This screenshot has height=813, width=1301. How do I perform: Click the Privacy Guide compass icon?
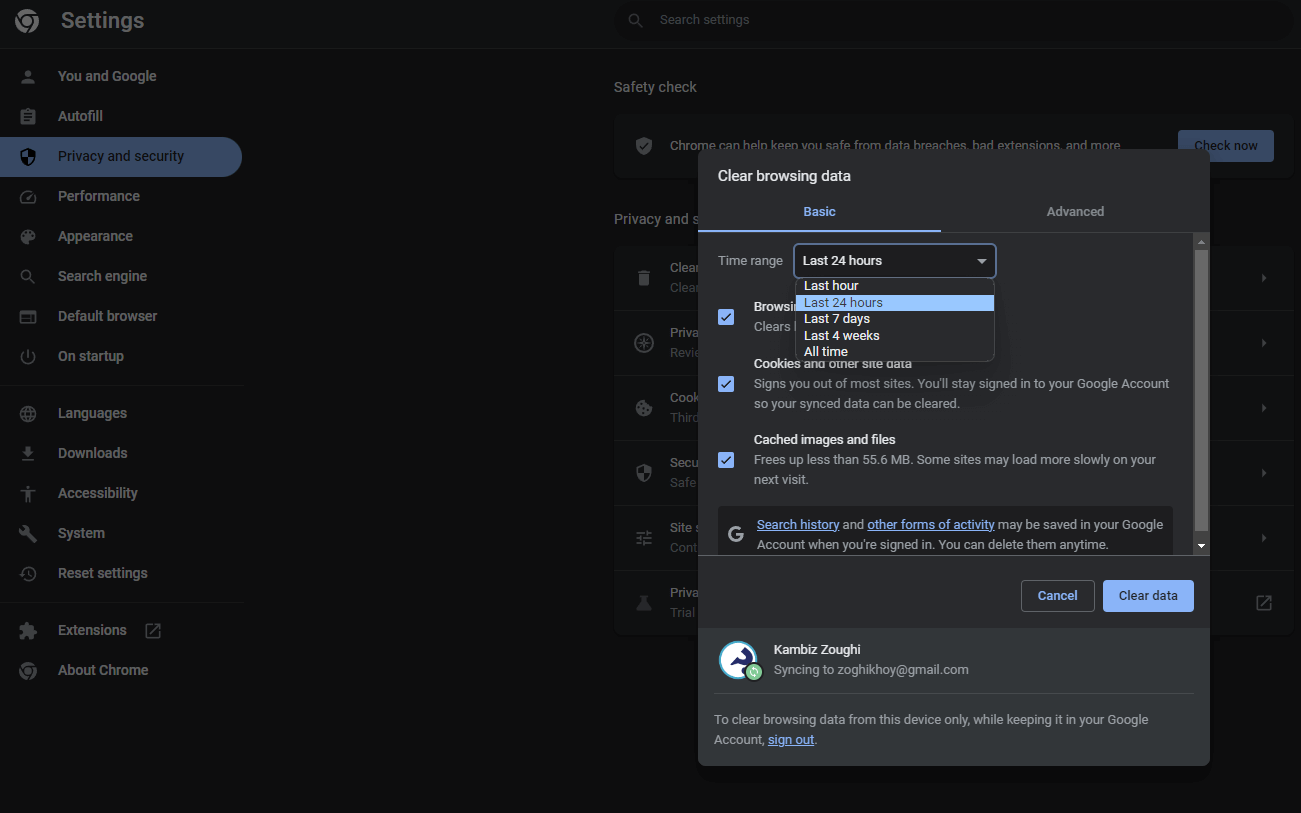(645, 343)
